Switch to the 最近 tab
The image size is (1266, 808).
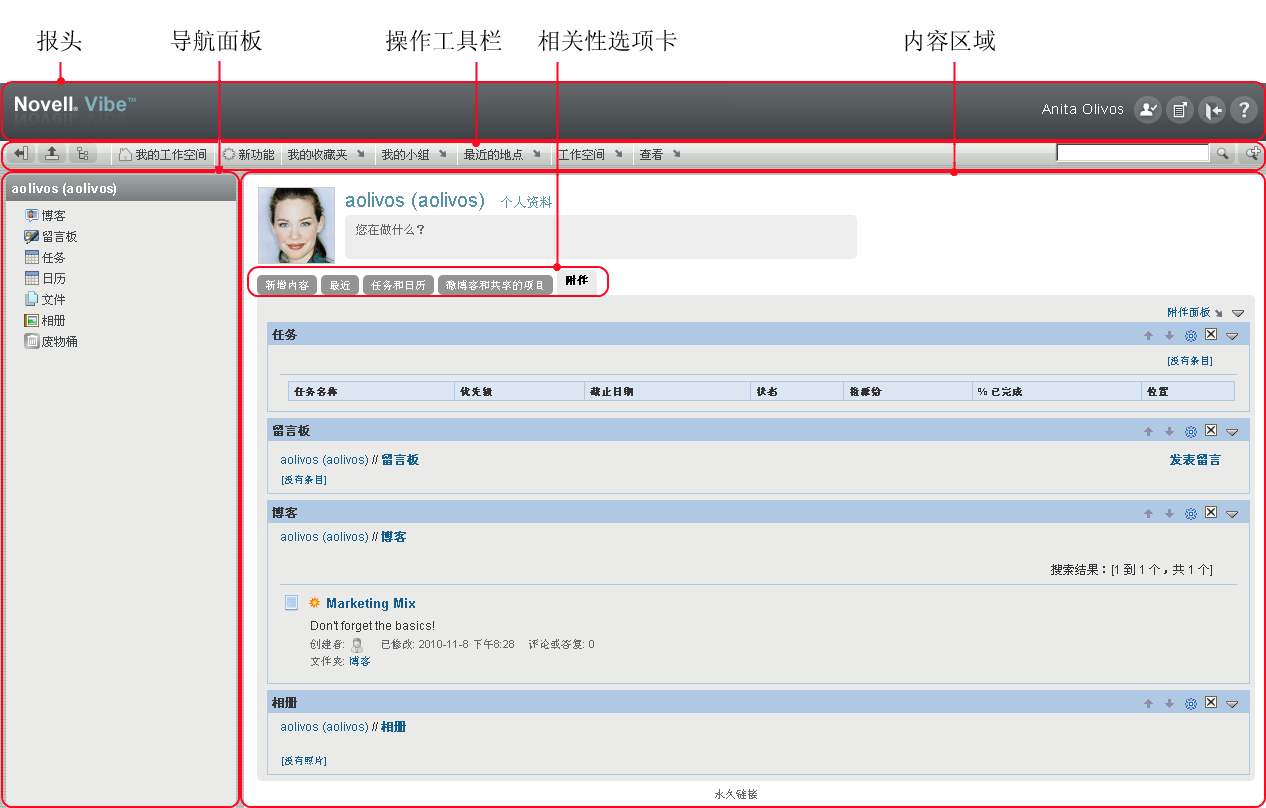pos(340,285)
